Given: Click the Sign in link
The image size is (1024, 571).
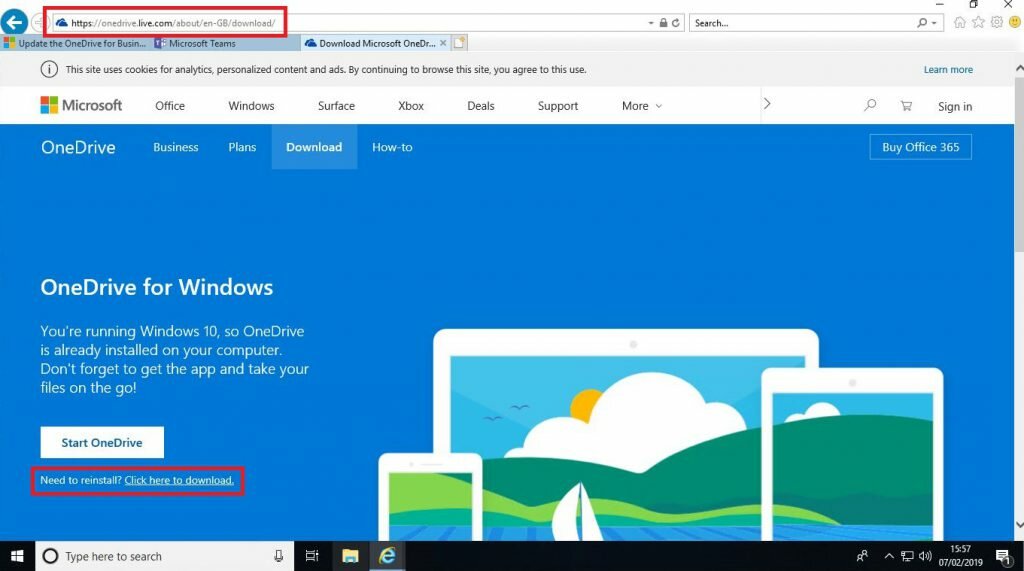Looking at the screenshot, I should click(955, 106).
